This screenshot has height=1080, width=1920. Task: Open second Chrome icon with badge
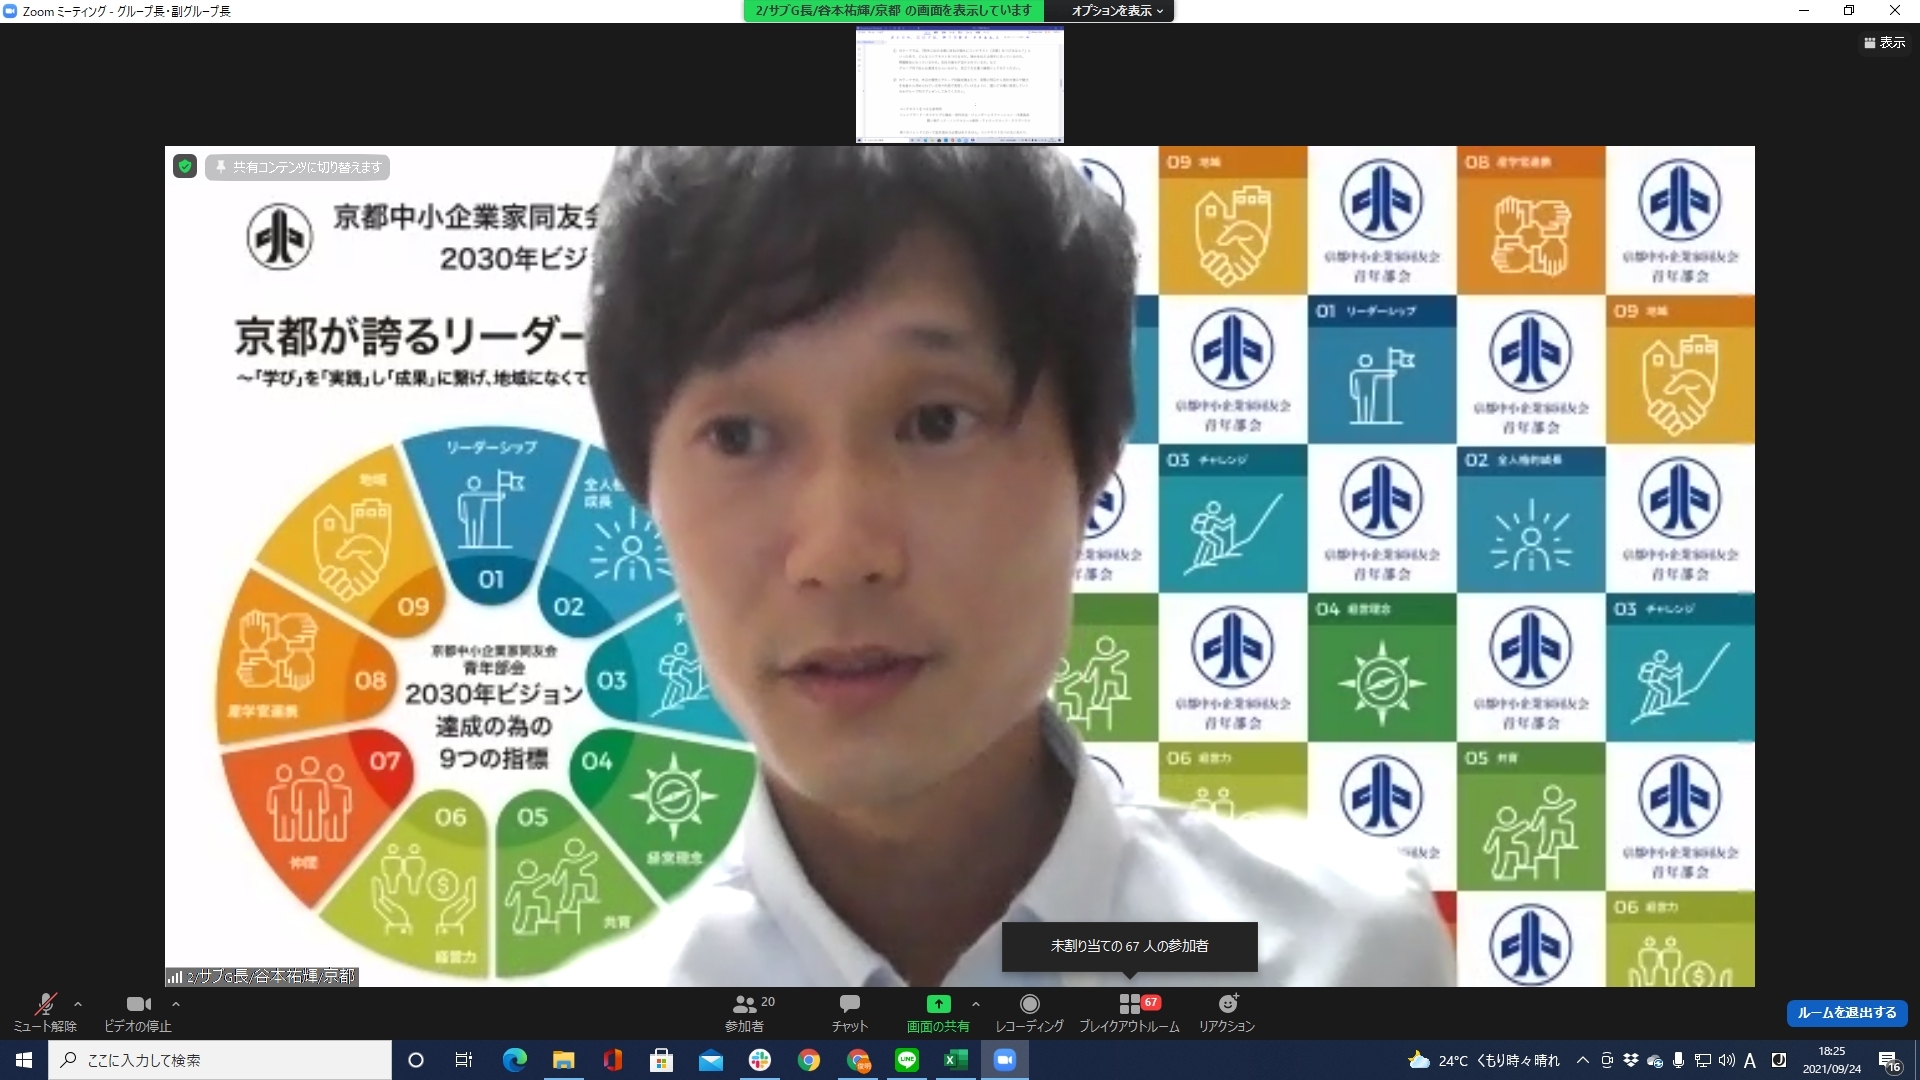(x=858, y=1060)
